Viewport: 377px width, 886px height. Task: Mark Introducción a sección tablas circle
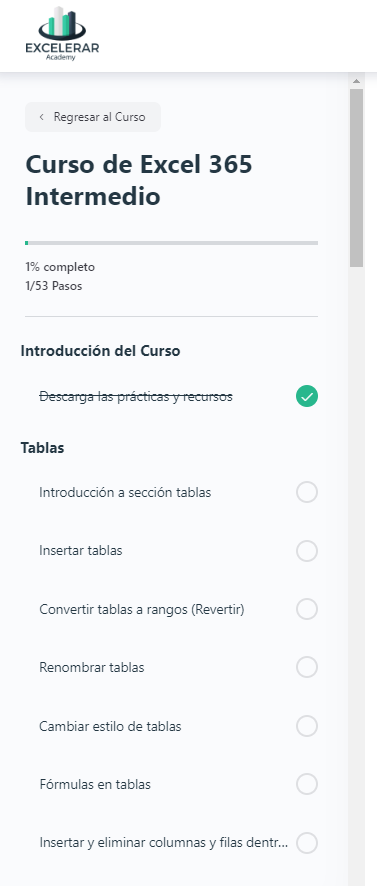(307, 493)
